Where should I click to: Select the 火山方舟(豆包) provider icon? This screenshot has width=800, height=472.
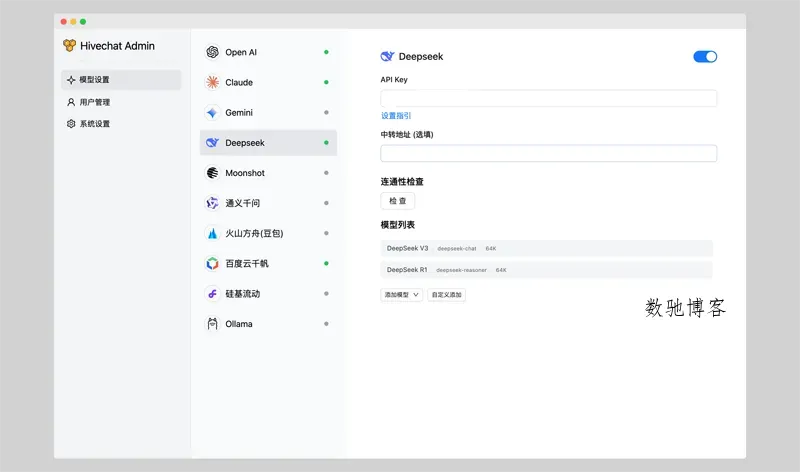212,233
